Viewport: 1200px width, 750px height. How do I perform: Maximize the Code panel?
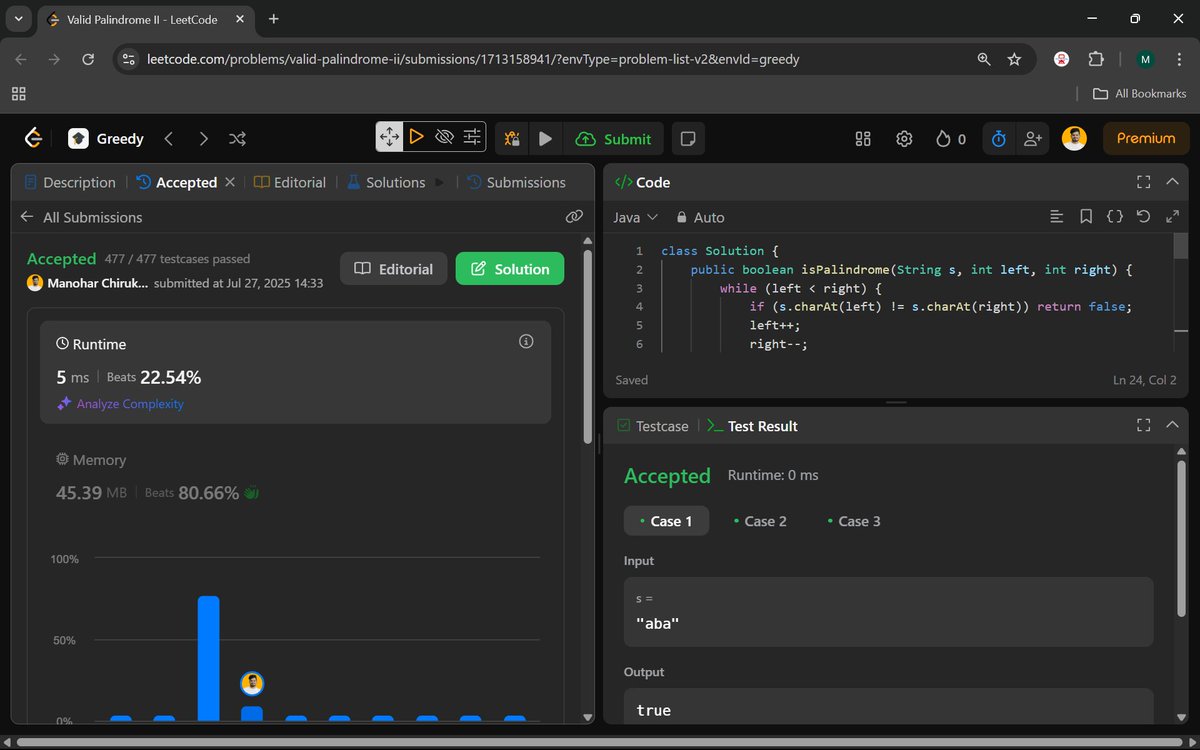click(1144, 182)
